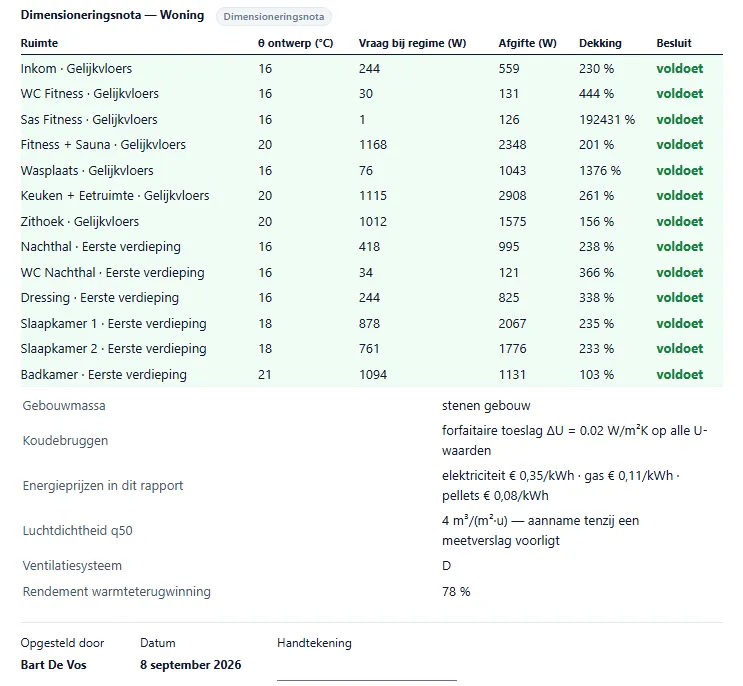
Task: Select the forfaitaire toeslag ΔU text
Action: tap(574, 441)
